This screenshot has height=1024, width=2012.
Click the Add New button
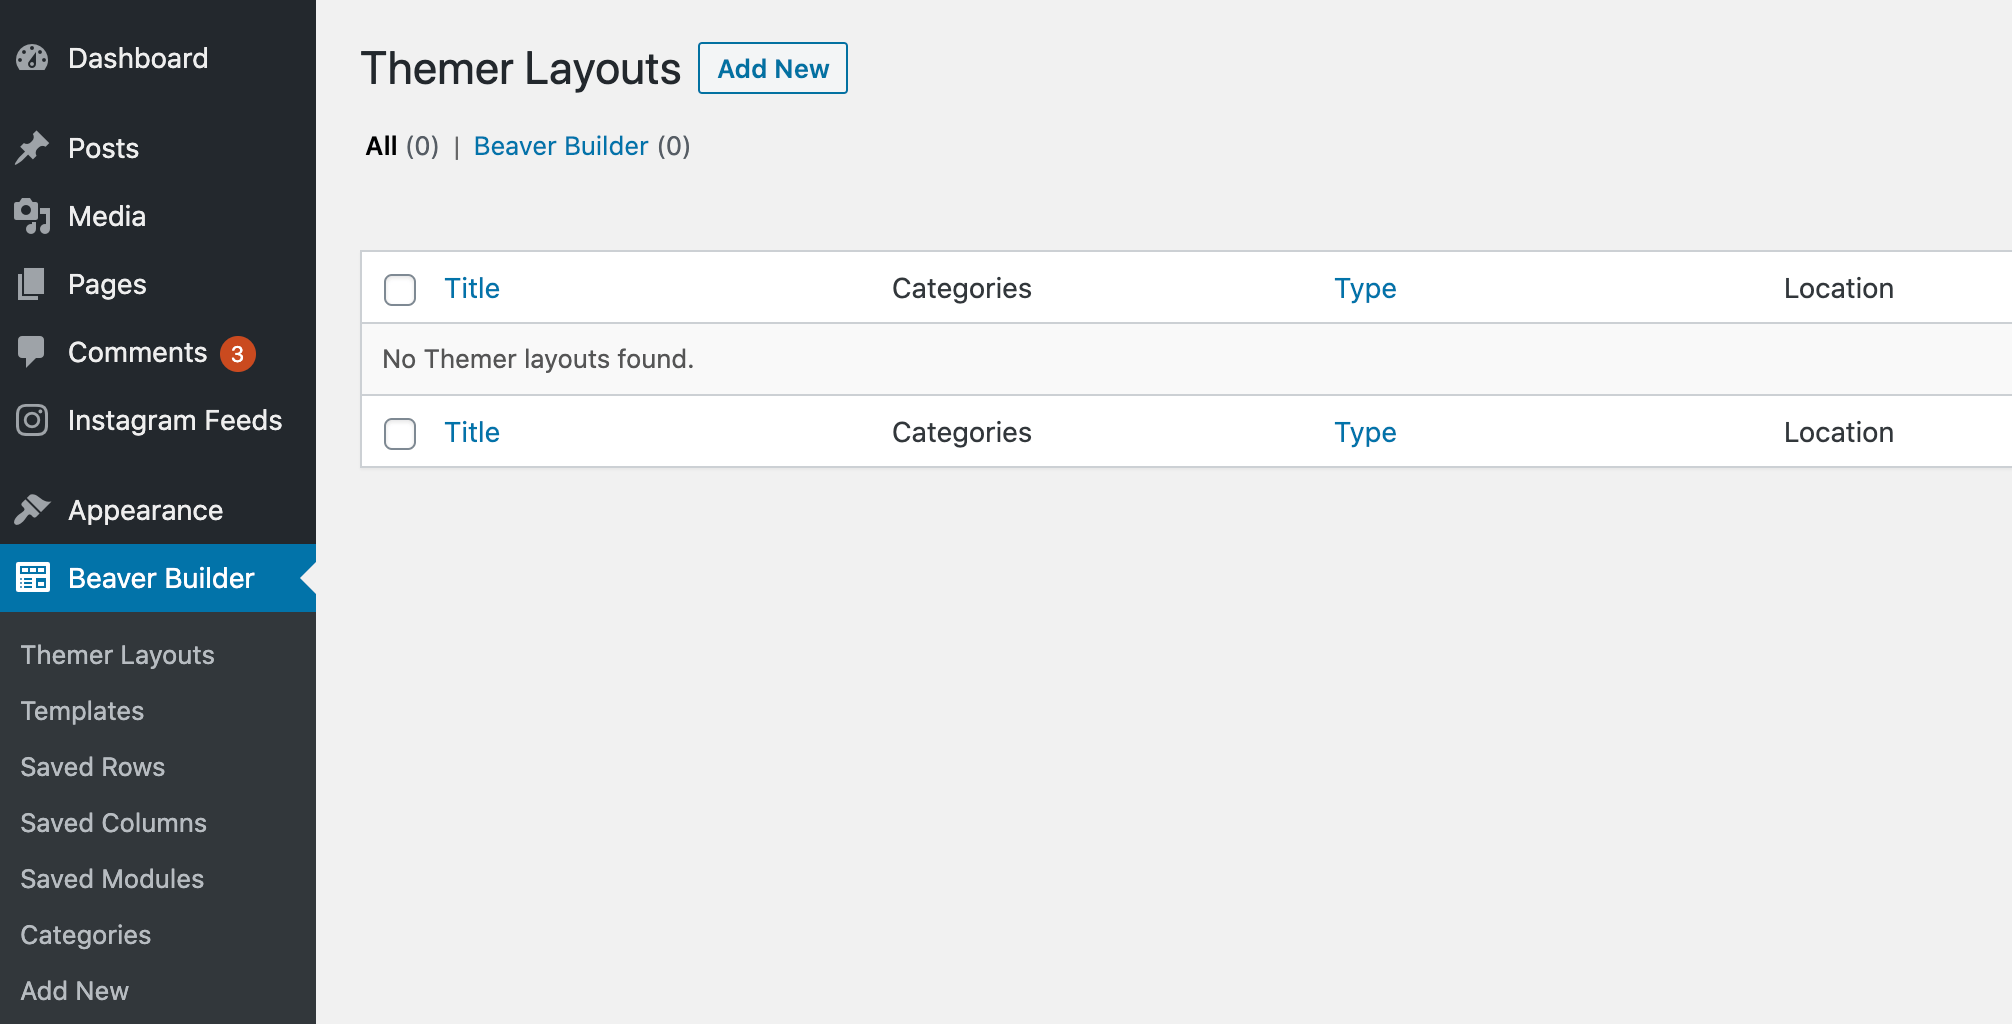pyautogui.click(x=772, y=68)
